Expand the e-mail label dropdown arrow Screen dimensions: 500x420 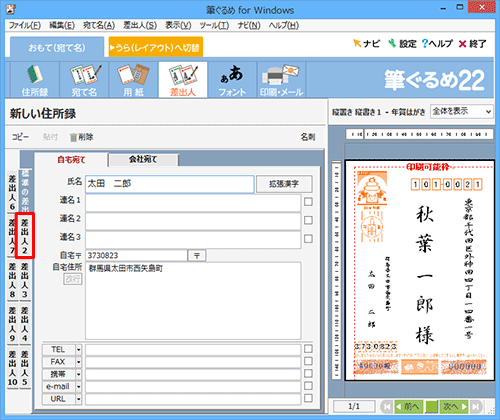coord(78,387)
